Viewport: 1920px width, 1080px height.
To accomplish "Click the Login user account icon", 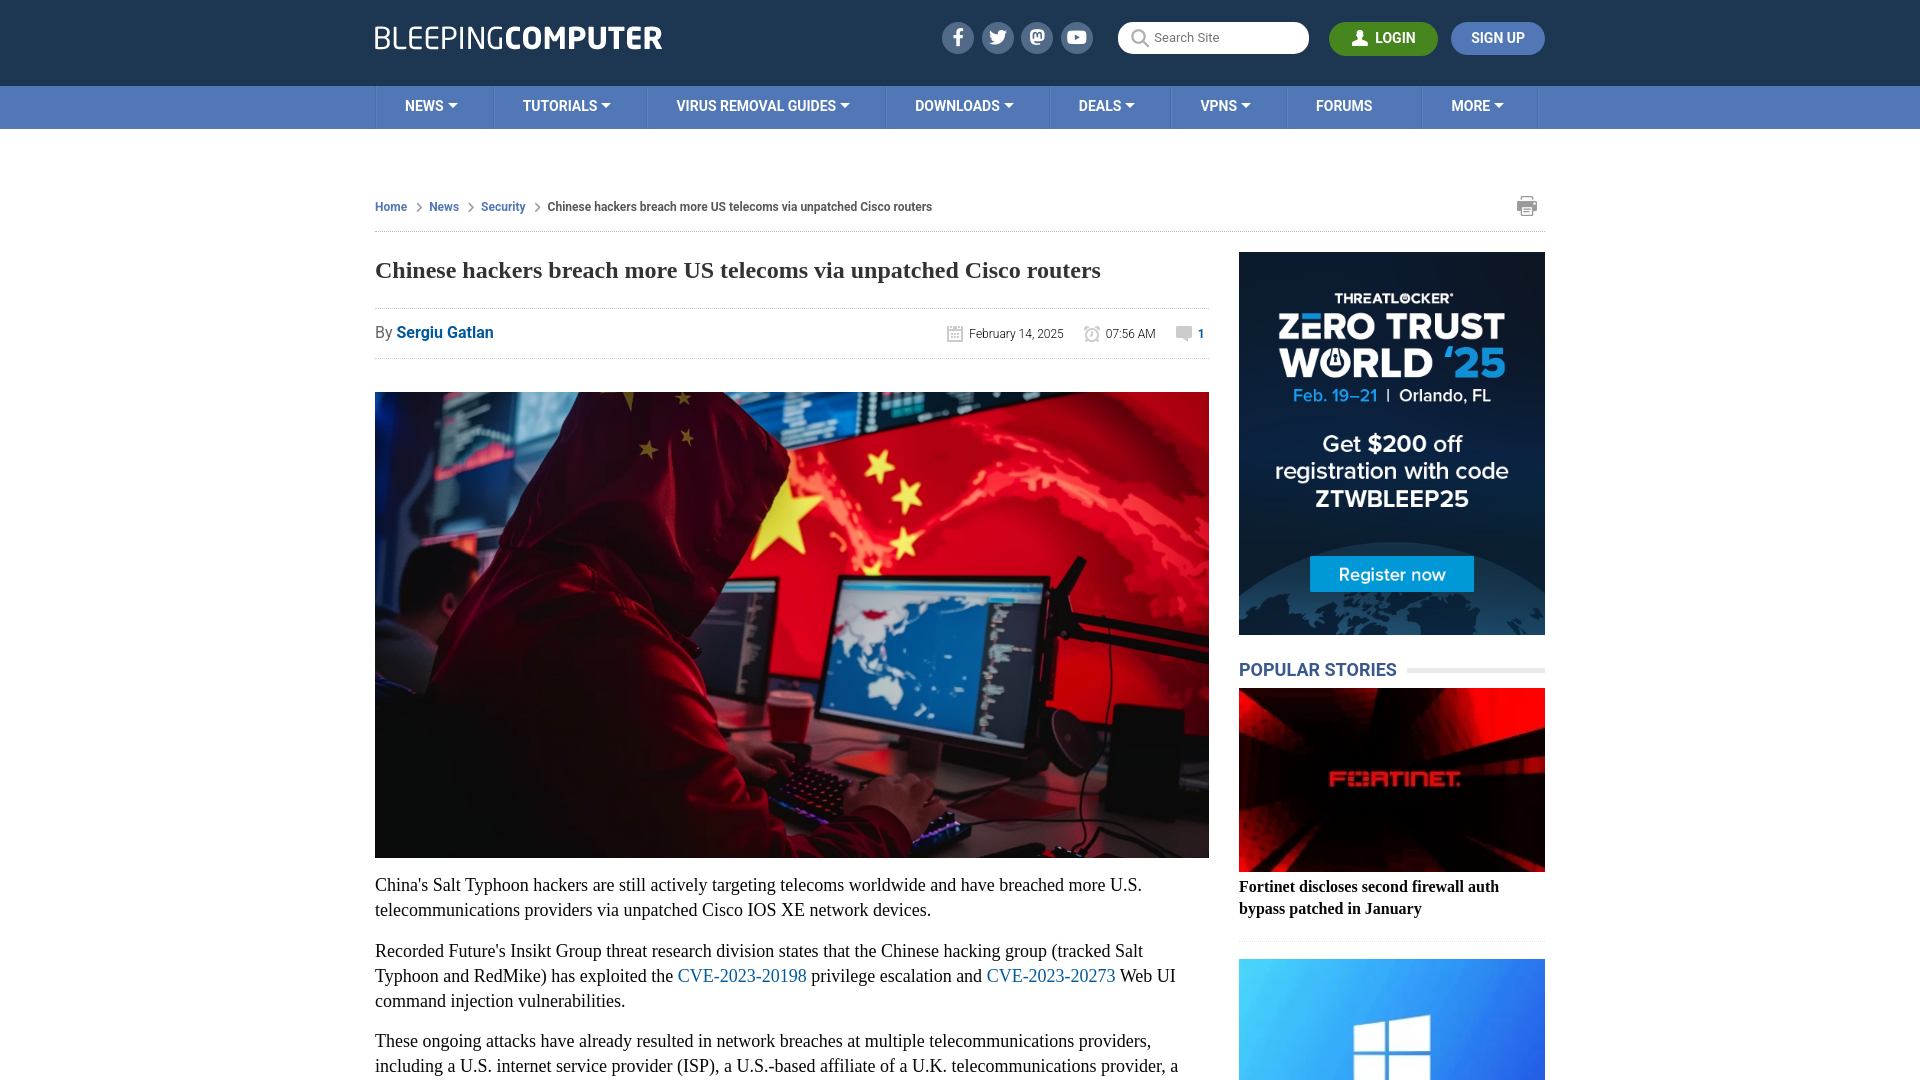I will (1360, 37).
